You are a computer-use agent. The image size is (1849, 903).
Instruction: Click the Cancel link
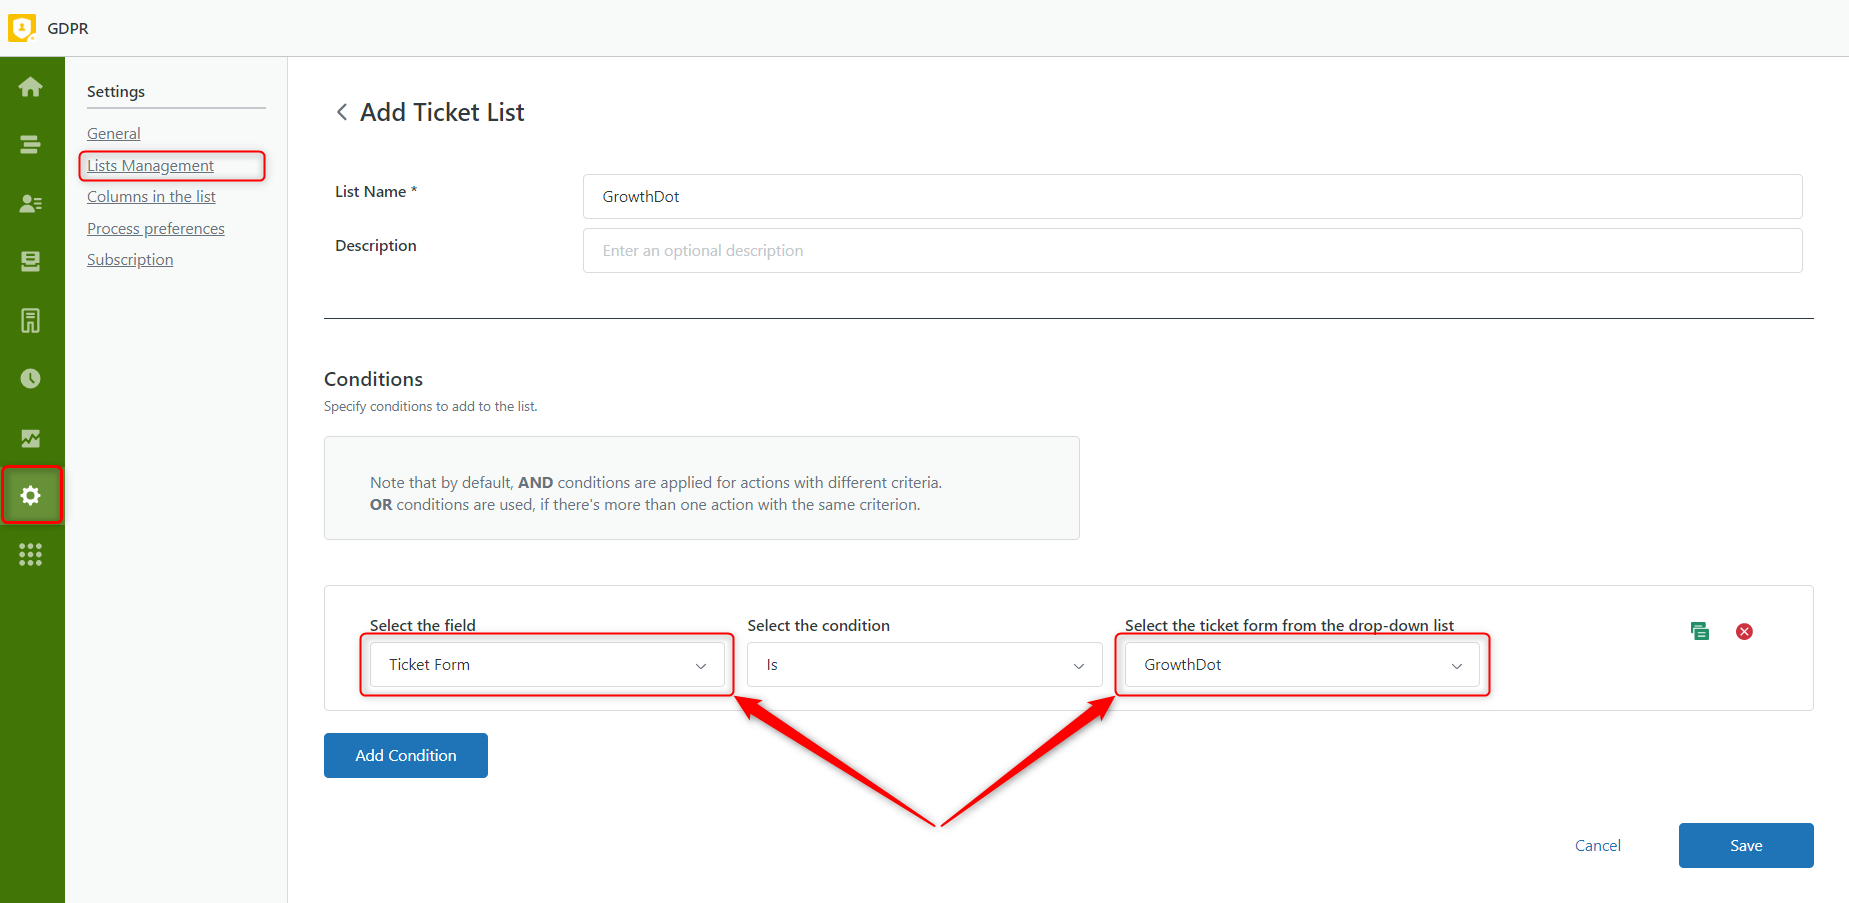click(x=1598, y=846)
